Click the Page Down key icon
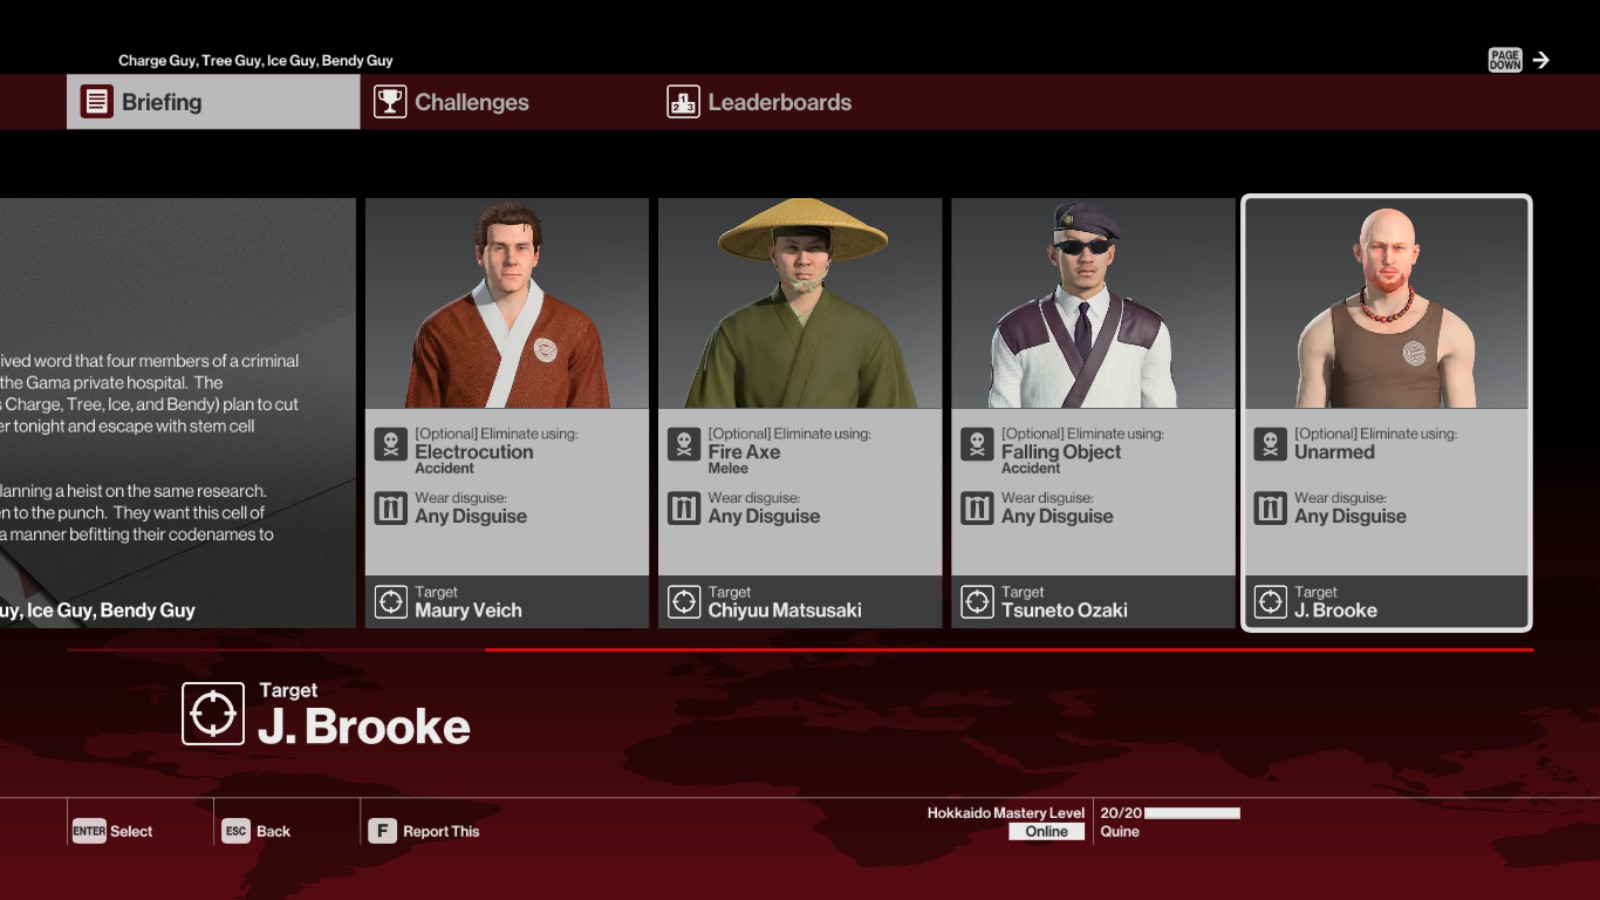Viewport: 1600px width, 900px height. (1505, 60)
